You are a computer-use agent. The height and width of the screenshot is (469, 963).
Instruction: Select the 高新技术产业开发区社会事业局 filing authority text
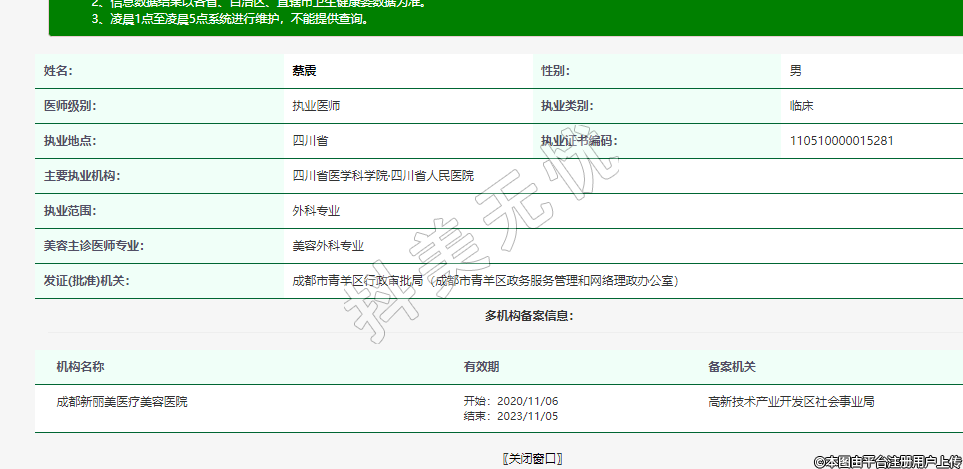click(x=791, y=402)
